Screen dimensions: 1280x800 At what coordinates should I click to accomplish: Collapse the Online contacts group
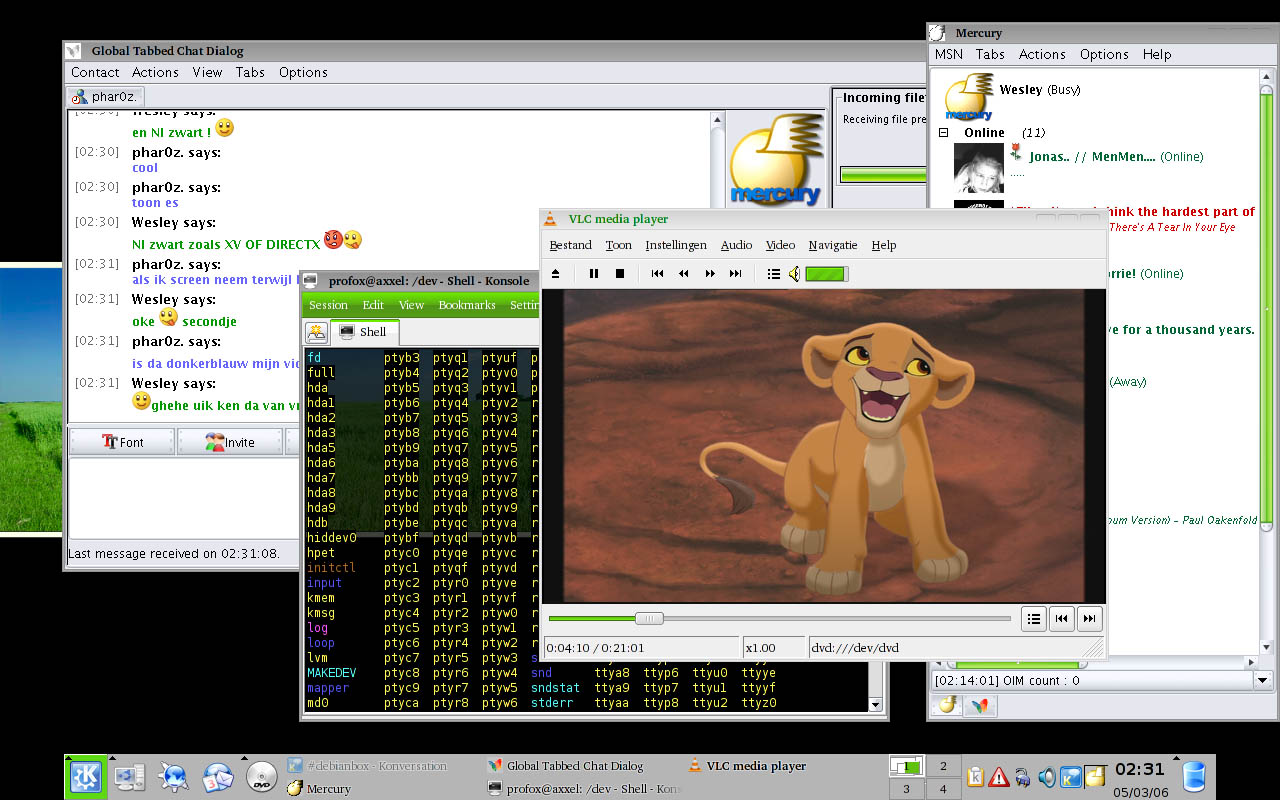(943, 133)
